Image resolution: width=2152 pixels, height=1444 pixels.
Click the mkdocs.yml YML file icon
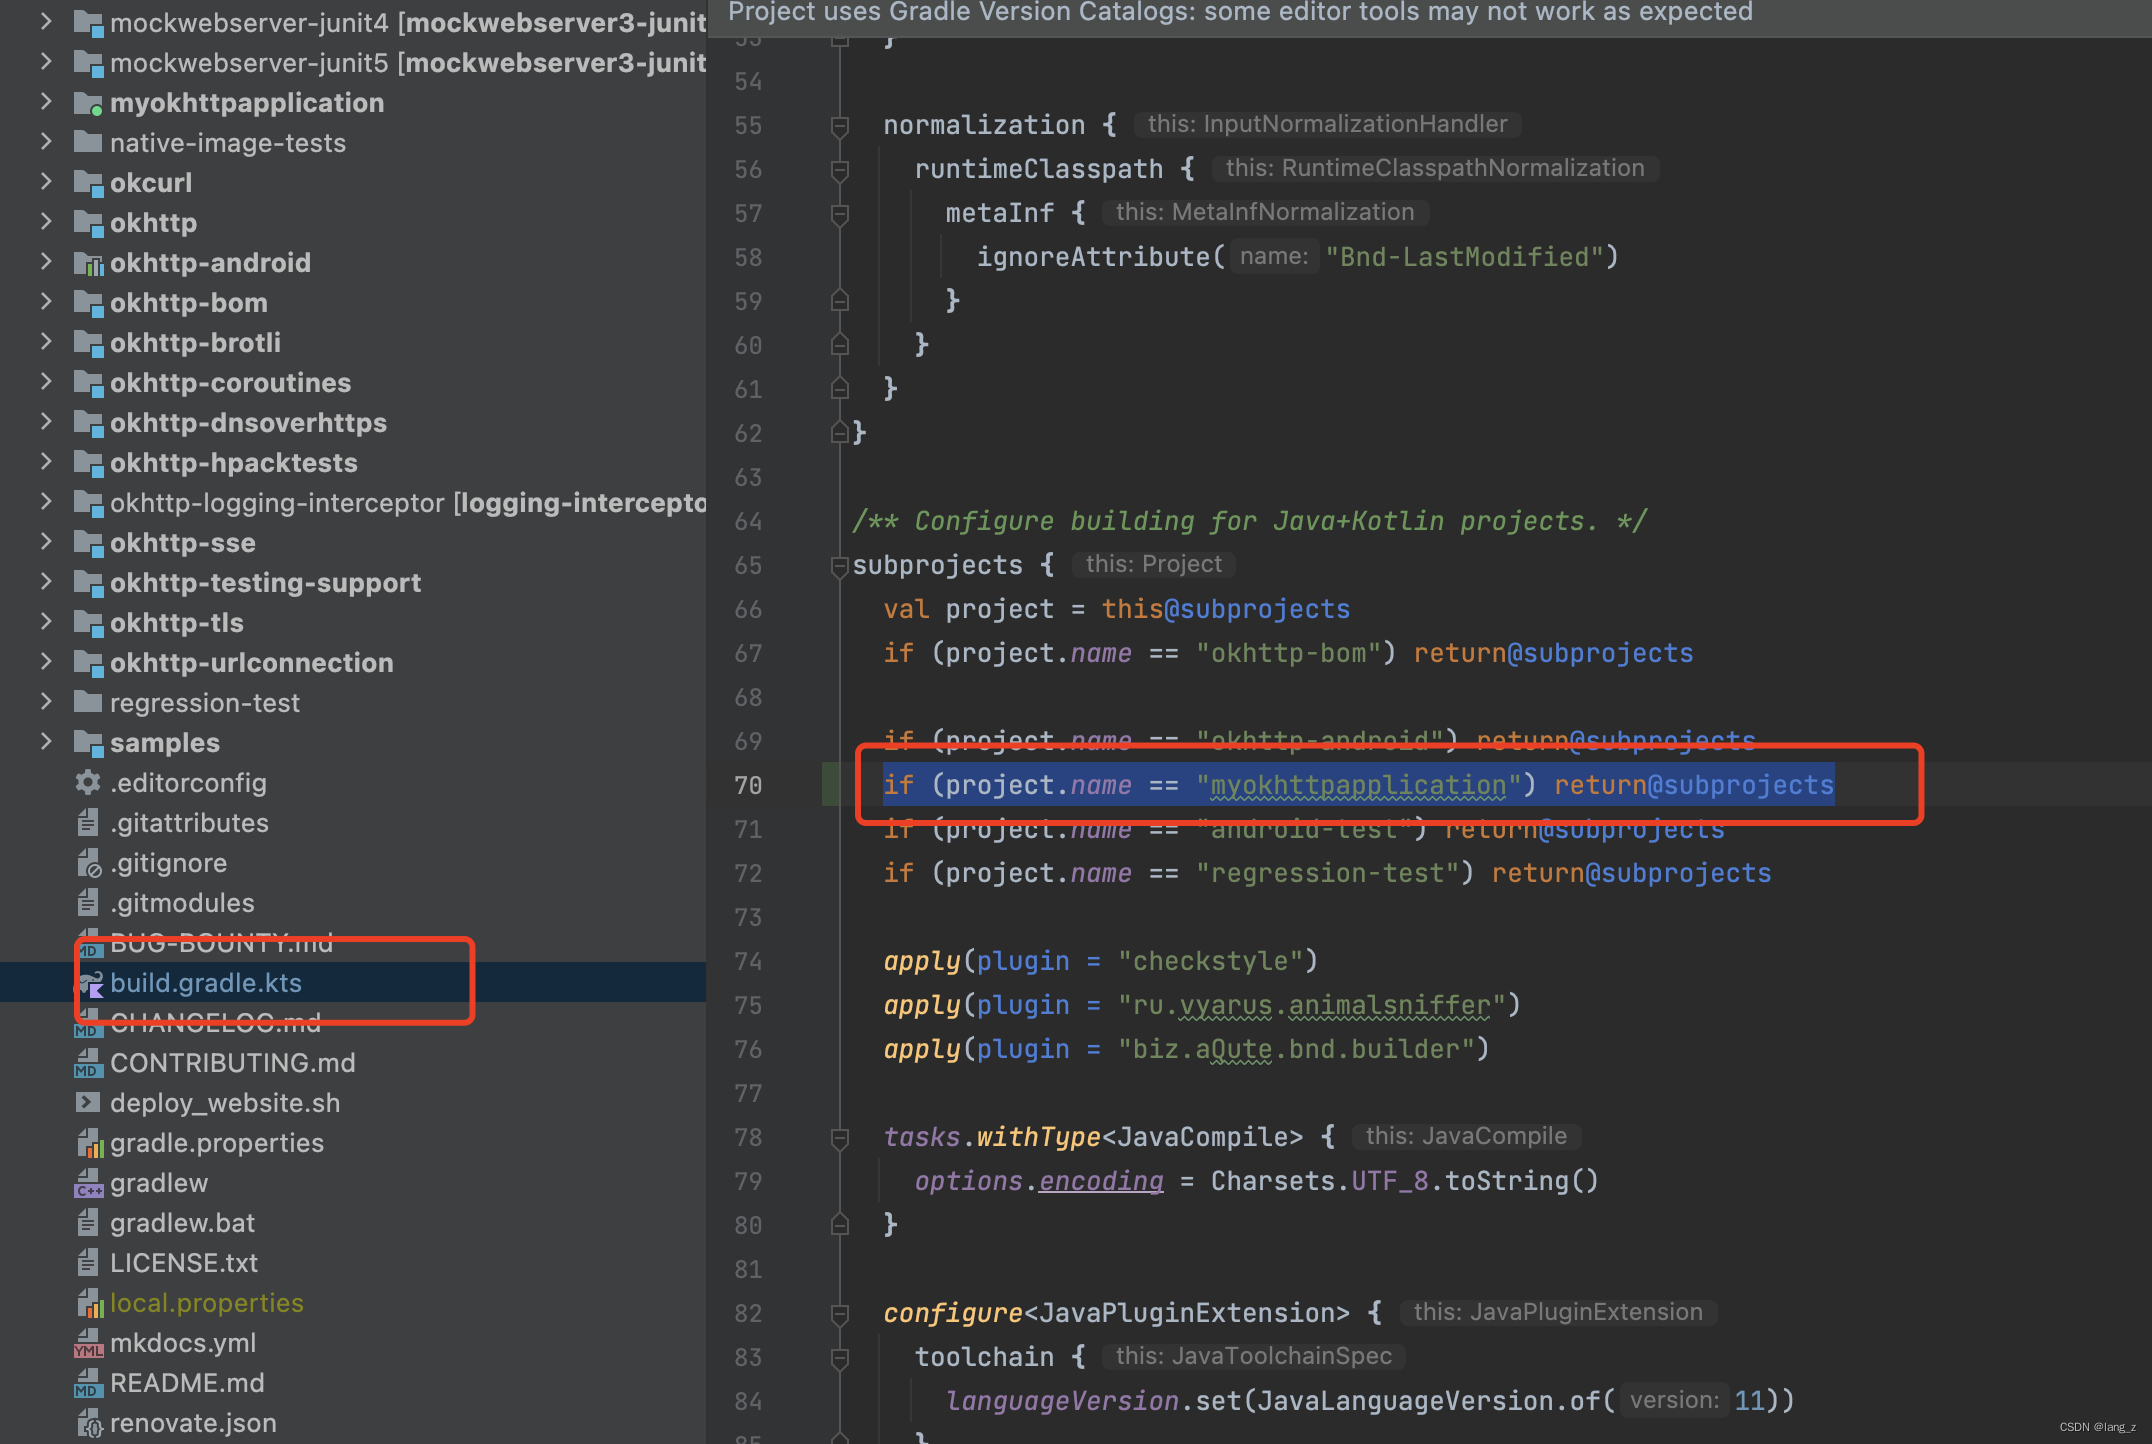coord(88,1343)
